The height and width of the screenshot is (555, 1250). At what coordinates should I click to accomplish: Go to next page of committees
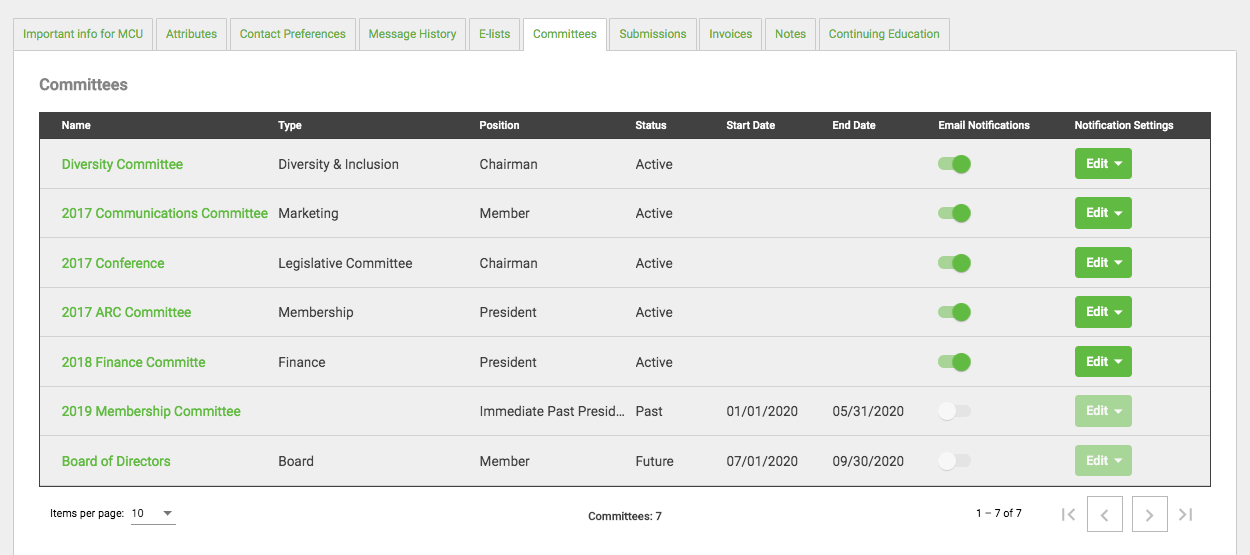[x=1150, y=514]
